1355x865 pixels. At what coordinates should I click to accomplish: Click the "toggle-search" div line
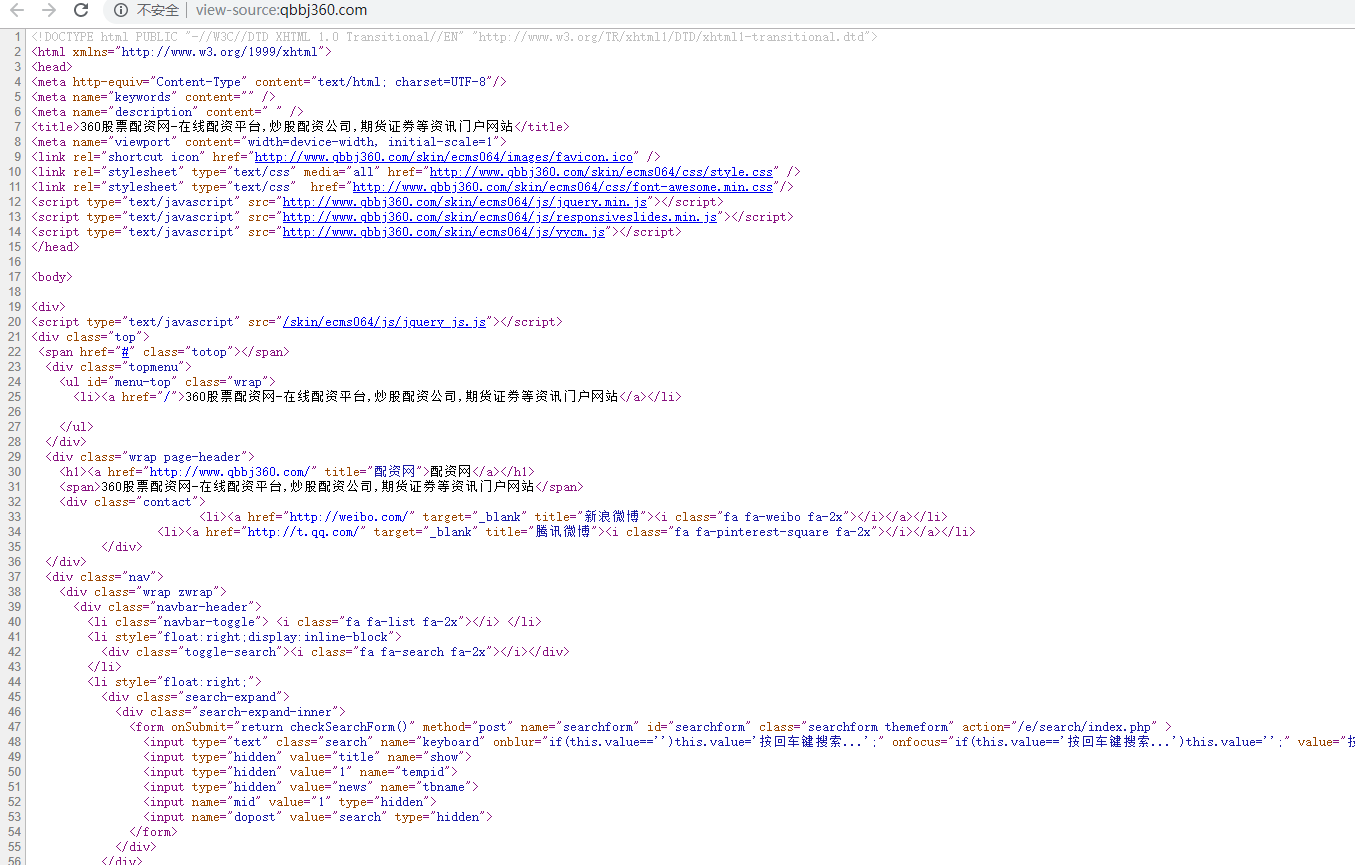(335, 652)
